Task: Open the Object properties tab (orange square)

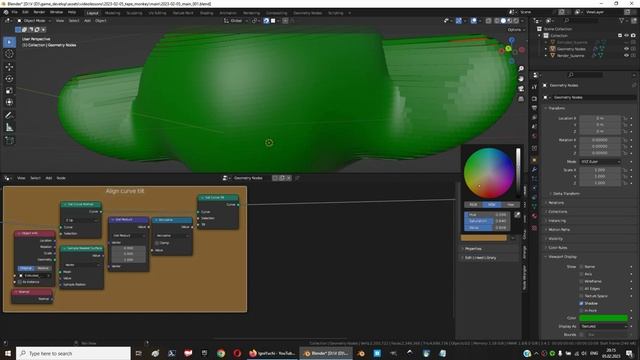Action: pos(534,160)
